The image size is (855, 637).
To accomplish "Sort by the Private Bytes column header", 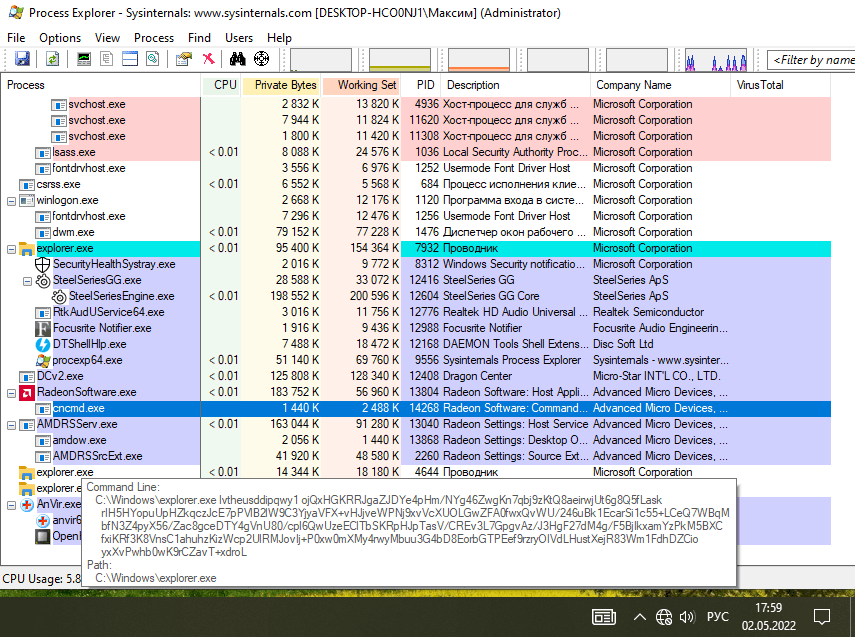I will [x=284, y=85].
